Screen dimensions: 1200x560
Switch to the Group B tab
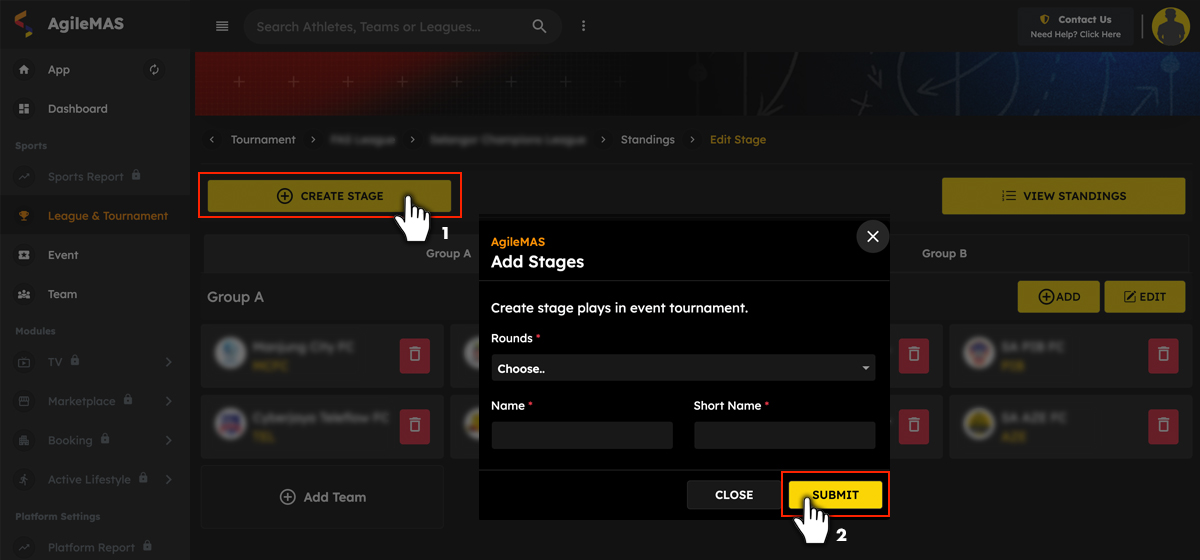click(x=944, y=254)
